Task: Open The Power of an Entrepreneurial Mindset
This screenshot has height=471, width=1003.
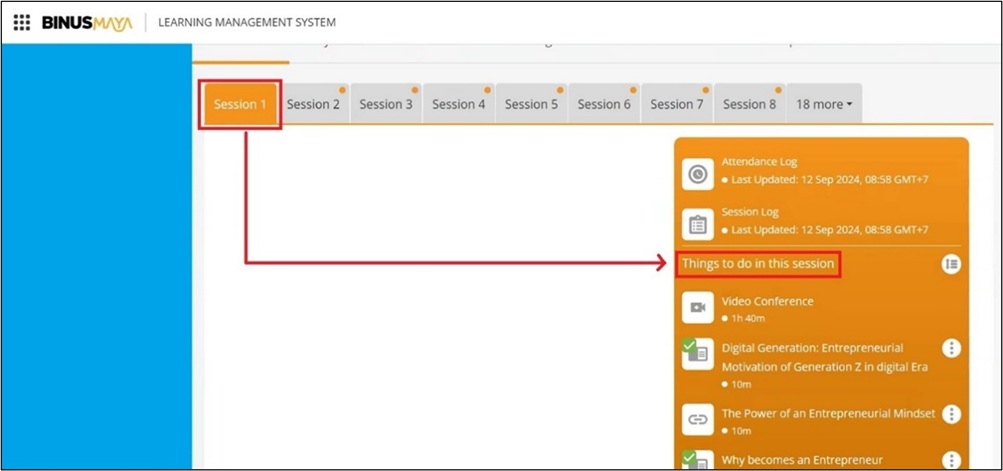Action: coord(828,413)
